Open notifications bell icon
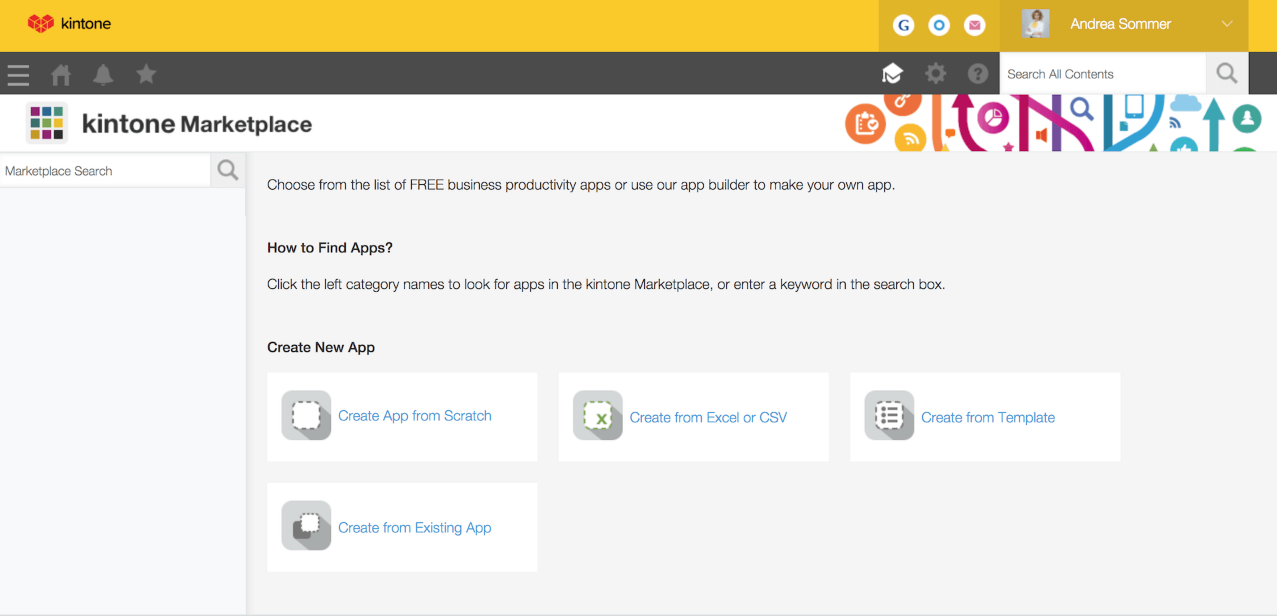This screenshot has width=1277, height=616. pyautogui.click(x=103, y=74)
